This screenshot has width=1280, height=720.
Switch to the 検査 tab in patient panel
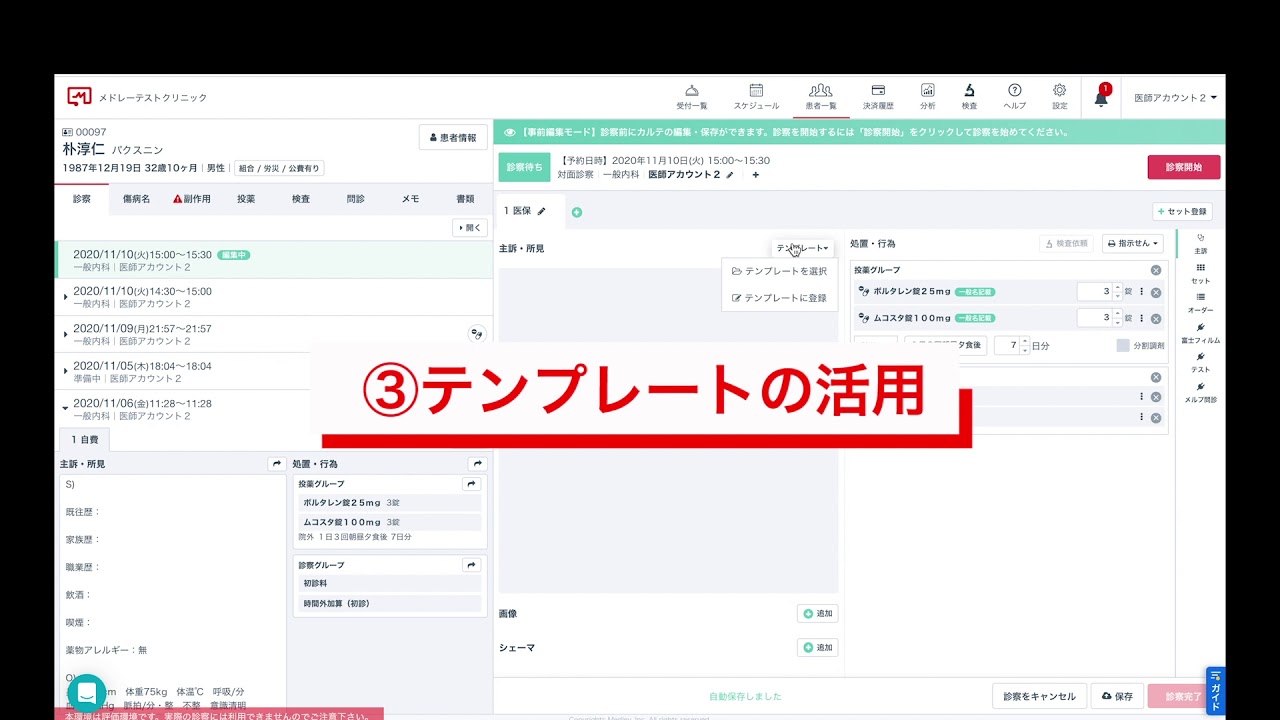click(301, 199)
